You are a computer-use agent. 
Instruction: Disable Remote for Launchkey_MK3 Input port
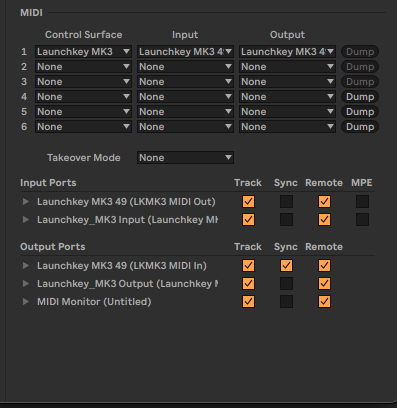[x=324, y=220]
